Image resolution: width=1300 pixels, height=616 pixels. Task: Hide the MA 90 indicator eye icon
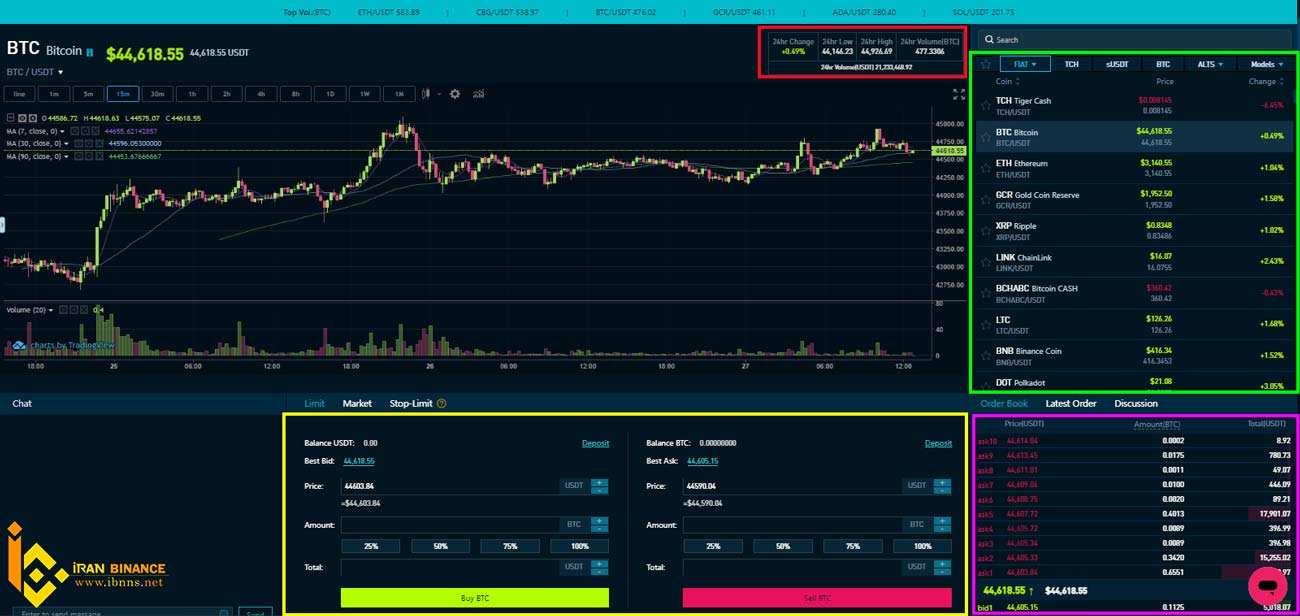(x=79, y=156)
